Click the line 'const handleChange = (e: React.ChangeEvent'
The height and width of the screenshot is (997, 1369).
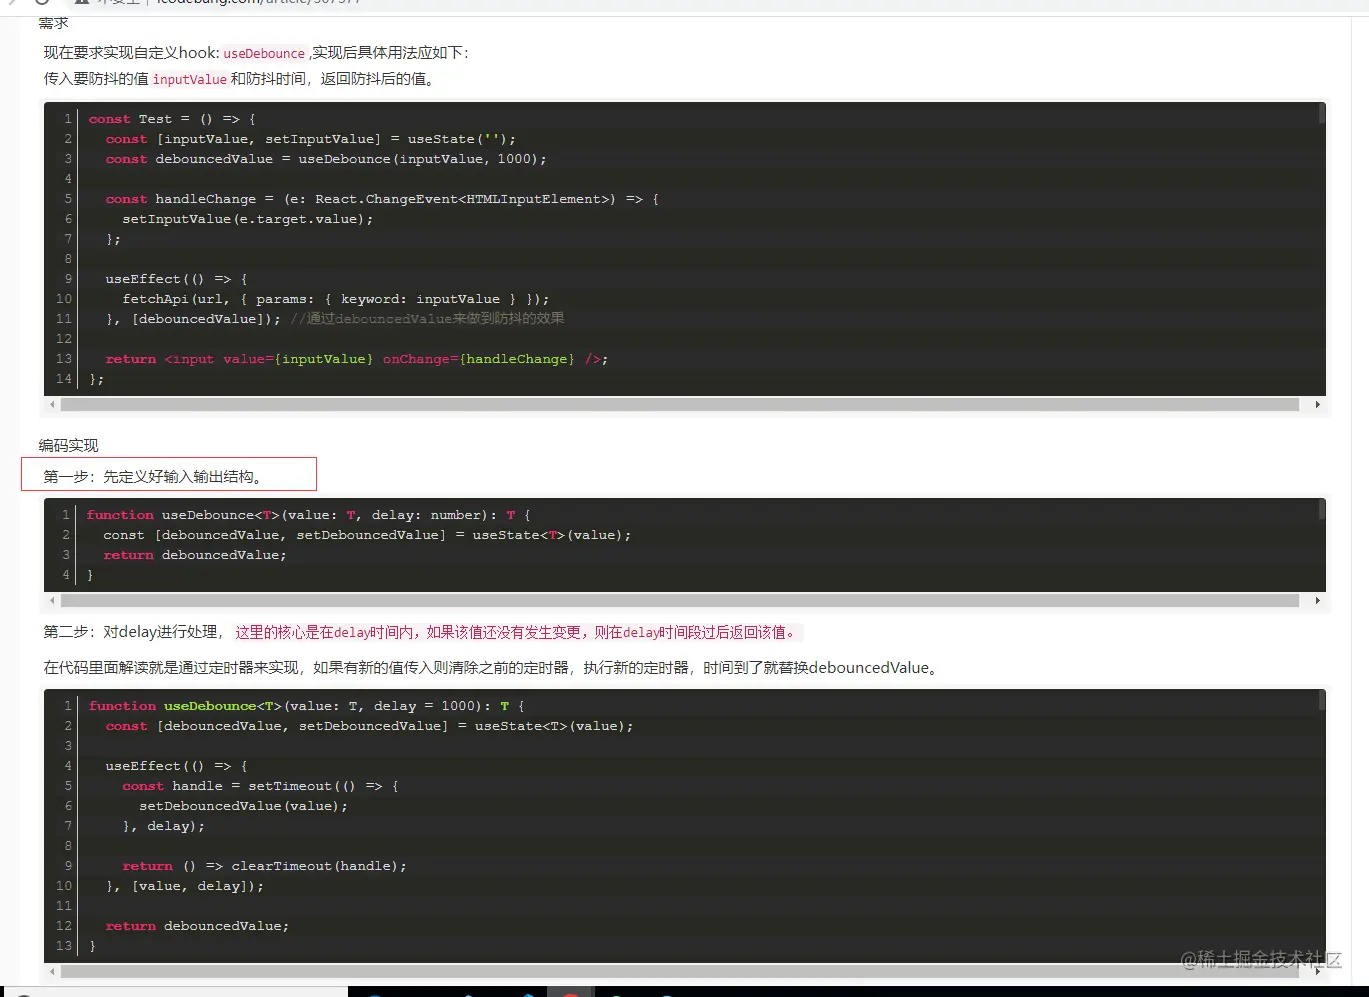point(382,199)
